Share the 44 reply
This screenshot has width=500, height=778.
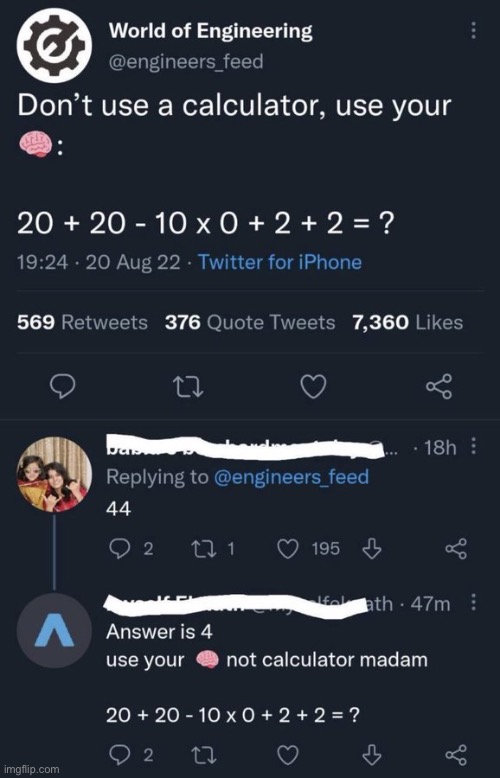(x=456, y=549)
